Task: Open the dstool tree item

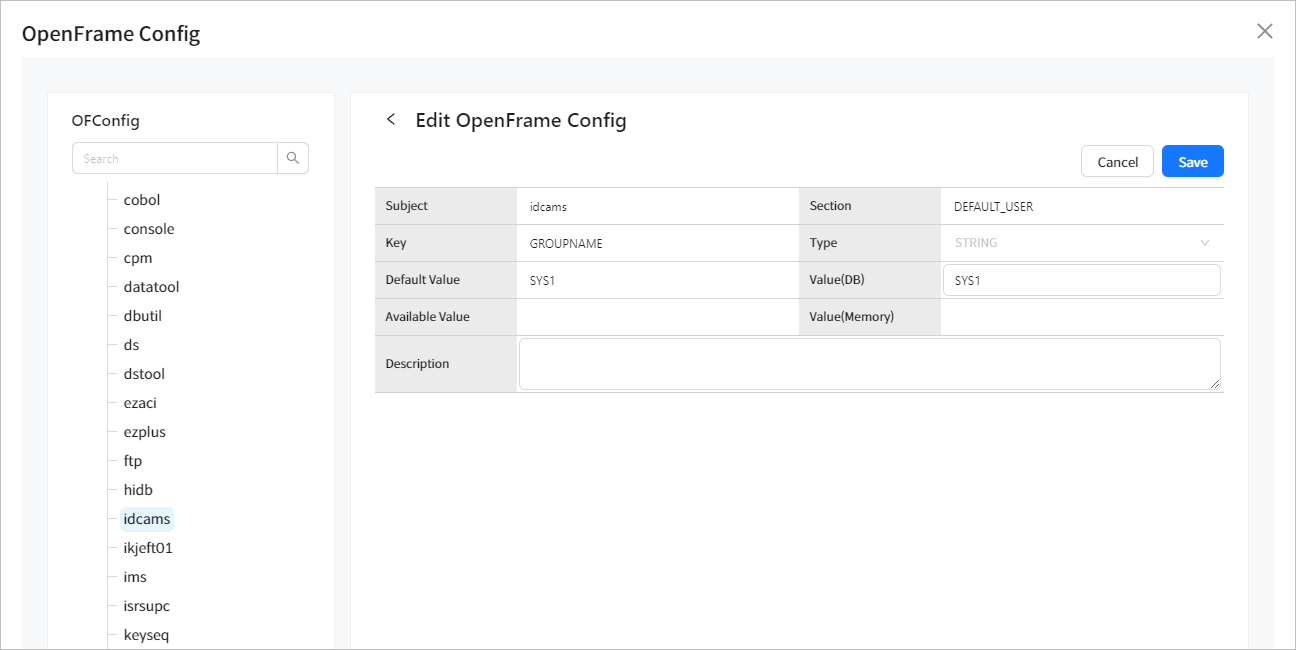Action: point(144,374)
